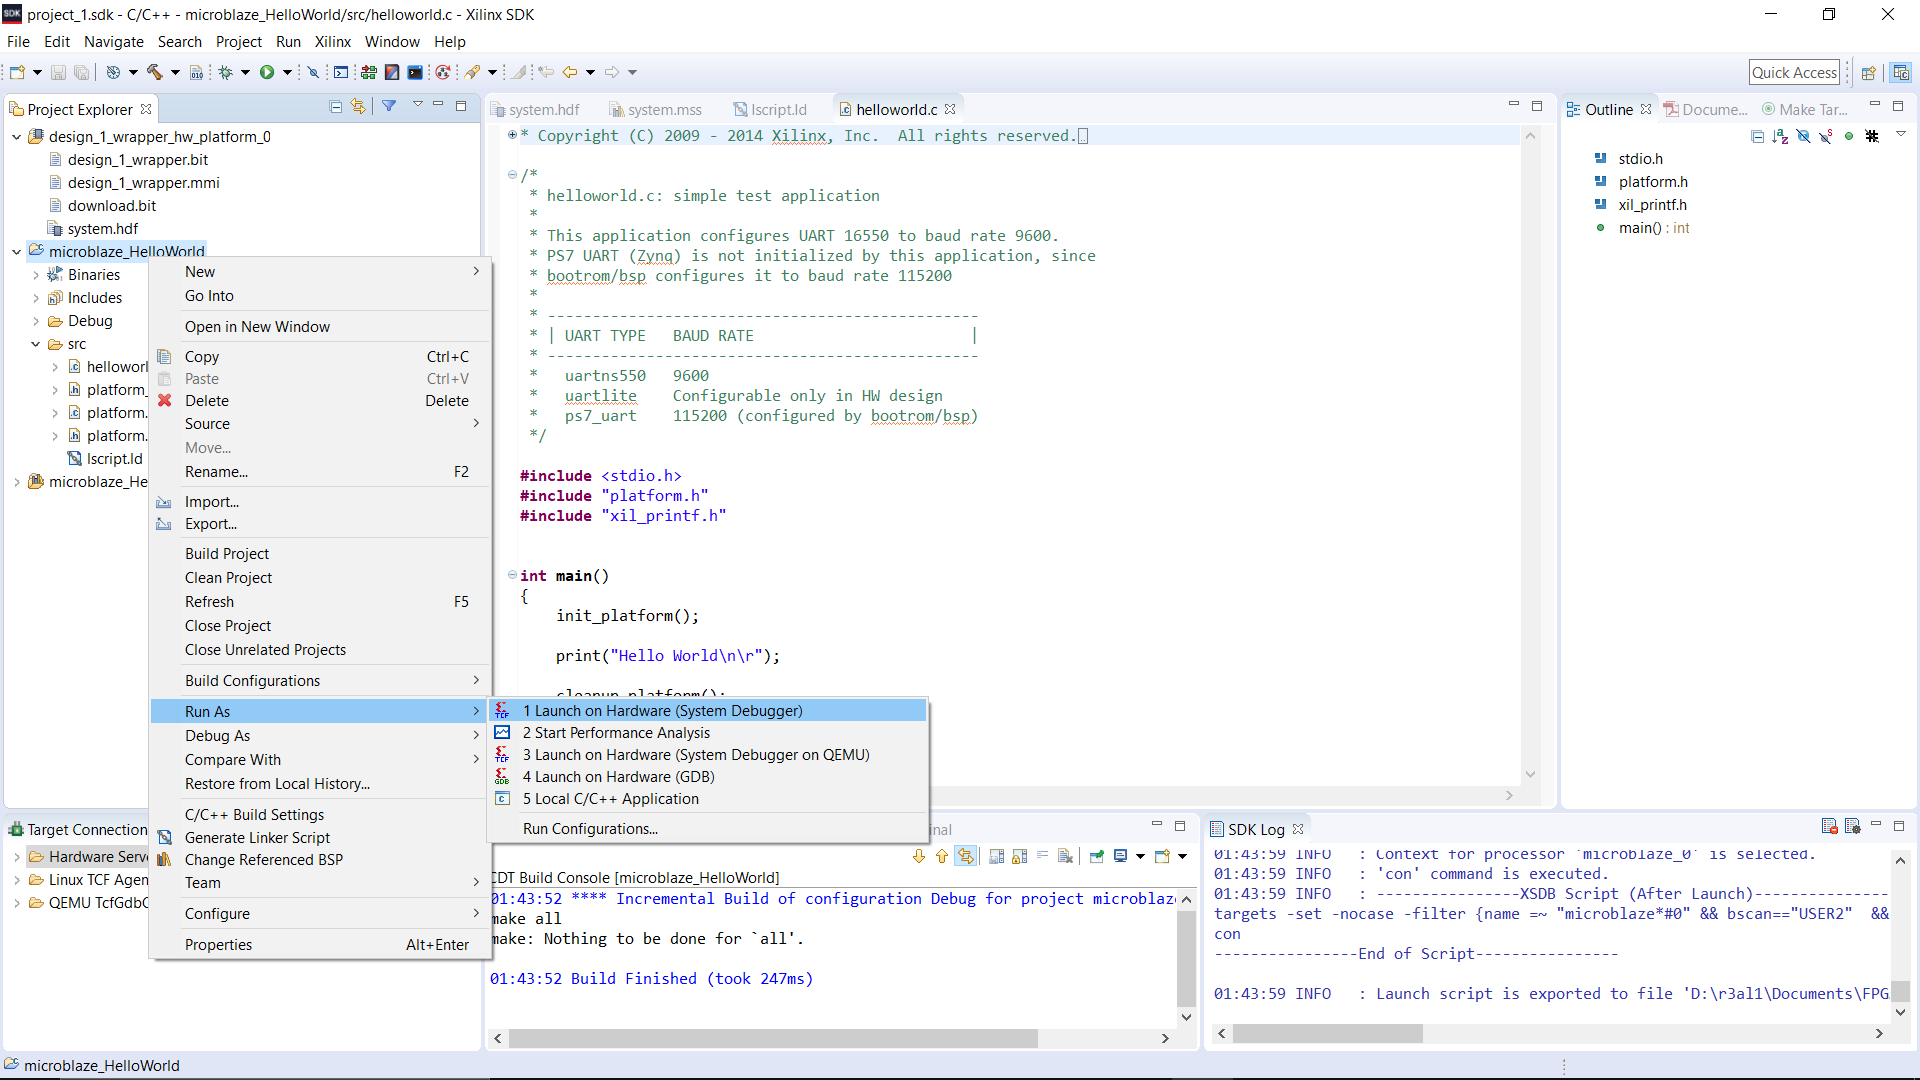Image resolution: width=1920 pixels, height=1080 pixels.
Task: Open the Xilinx SDK Terminal toolbar icon
Action: [x=416, y=71]
